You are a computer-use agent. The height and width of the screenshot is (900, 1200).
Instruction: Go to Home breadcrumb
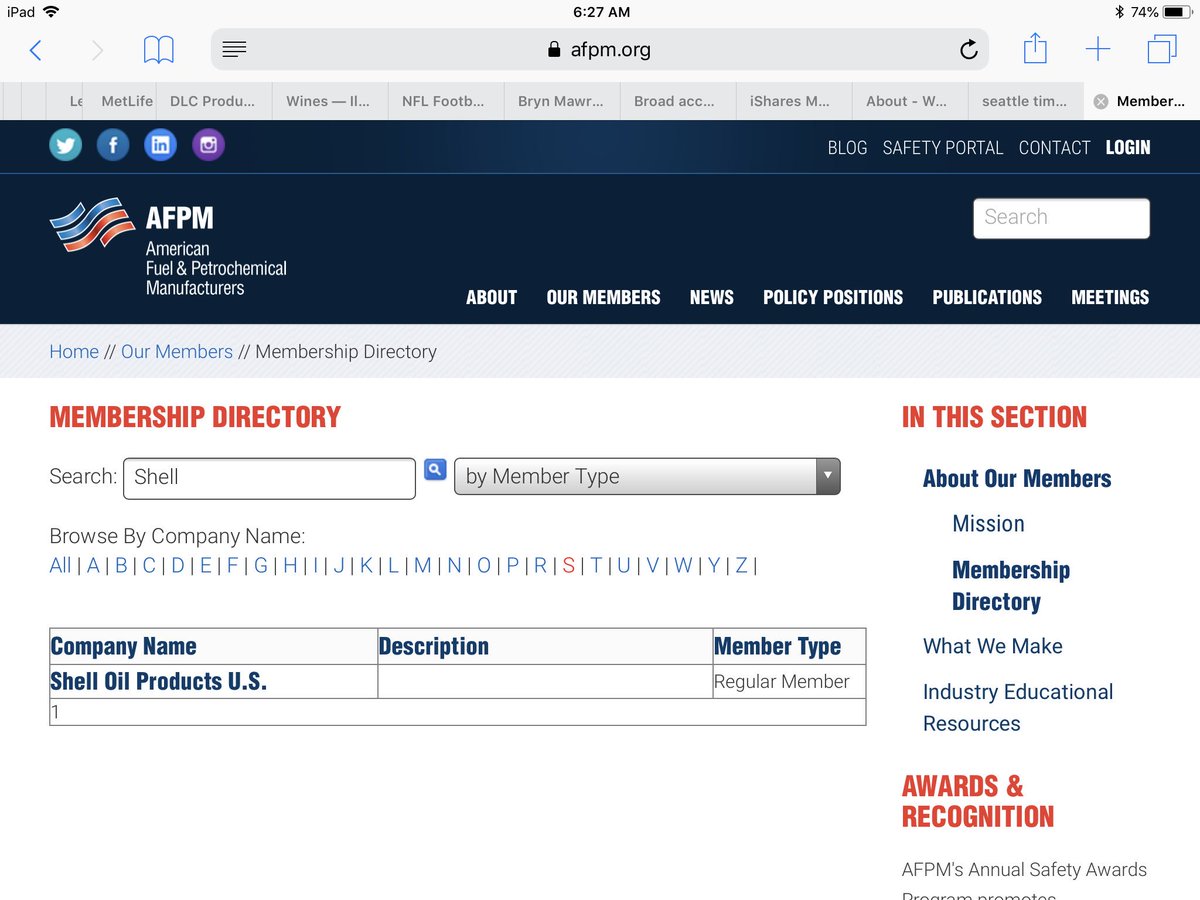pyautogui.click(x=74, y=352)
